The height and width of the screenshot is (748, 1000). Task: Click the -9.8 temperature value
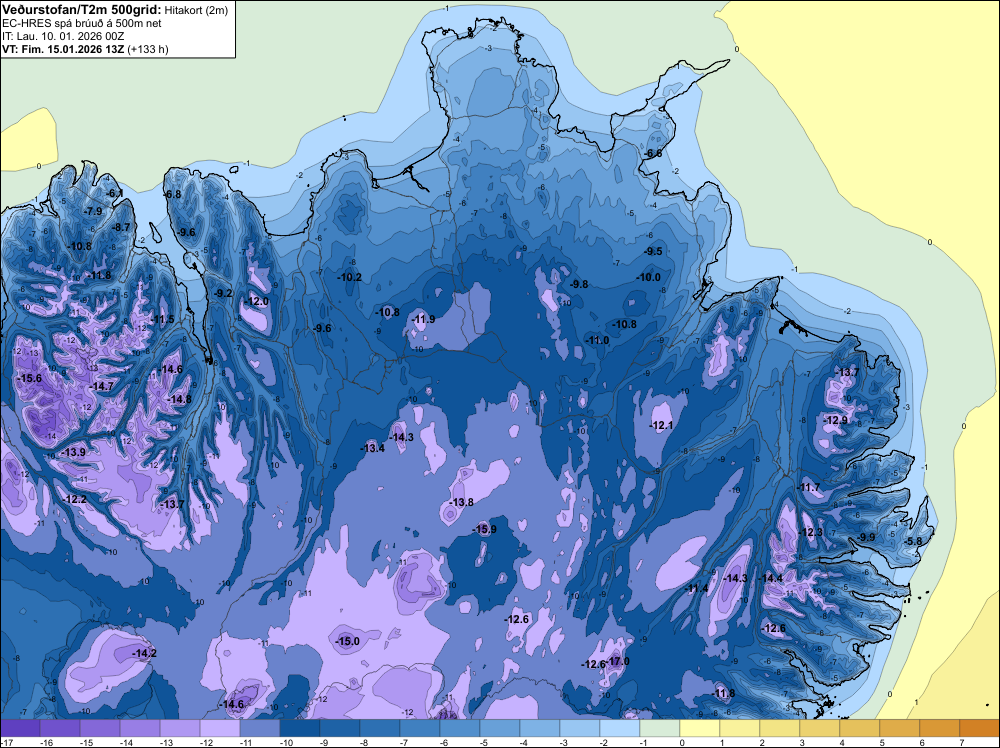click(579, 284)
